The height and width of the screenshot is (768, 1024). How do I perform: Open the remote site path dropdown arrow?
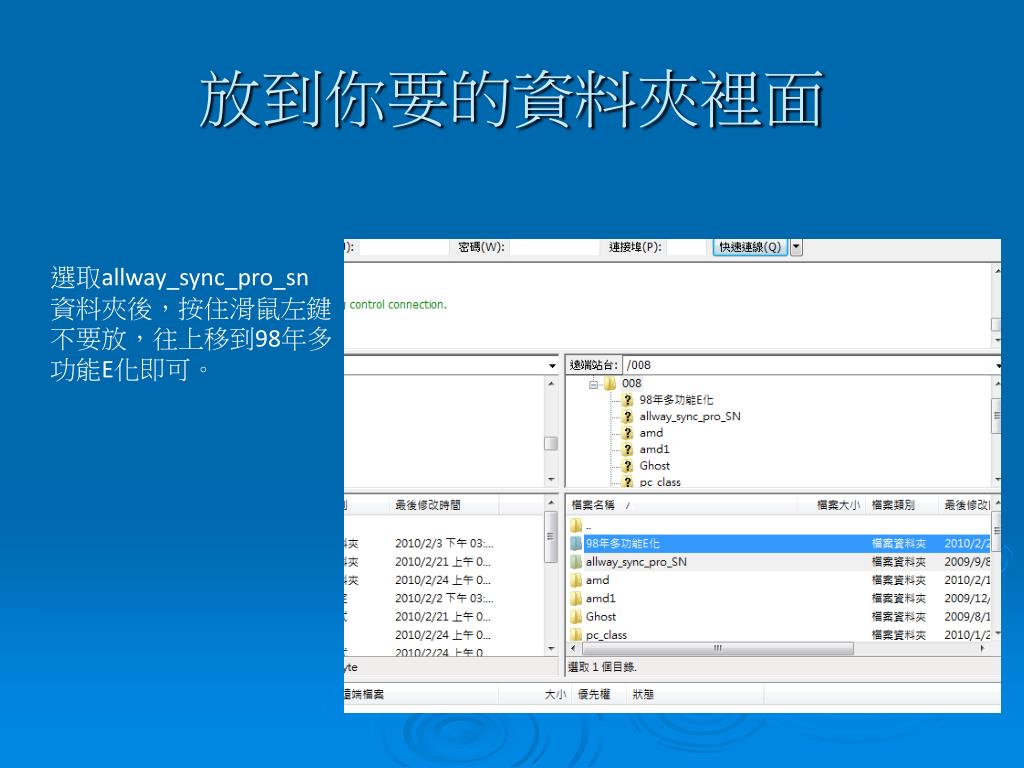coord(998,366)
